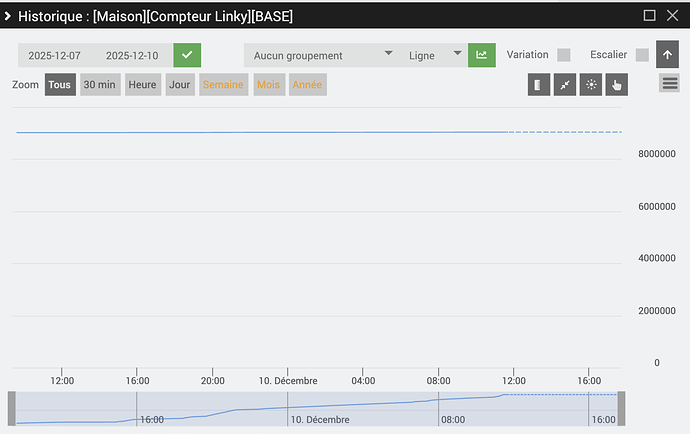Click the up arrow button beside Escalier

667,55
